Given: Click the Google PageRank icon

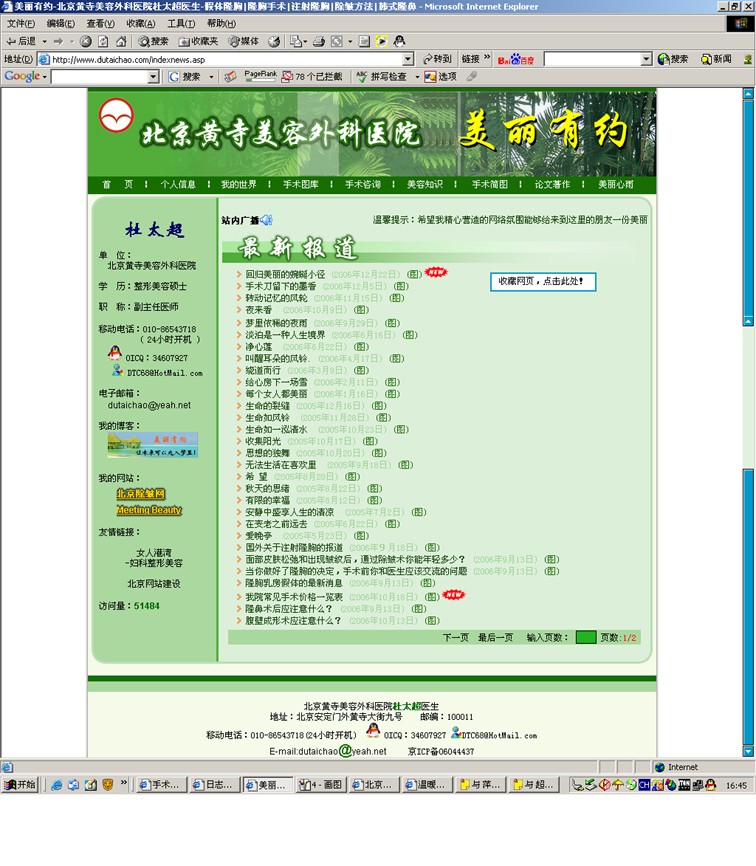Looking at the screenshot, I should 260,76.
